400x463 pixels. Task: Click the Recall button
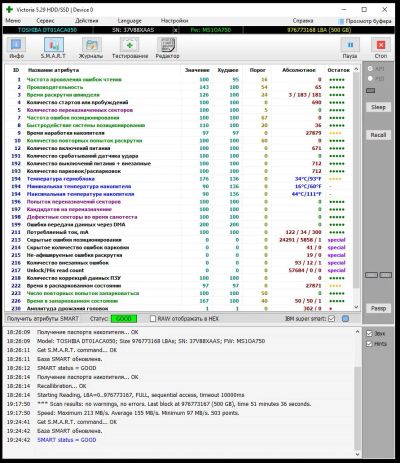point(378,135)
